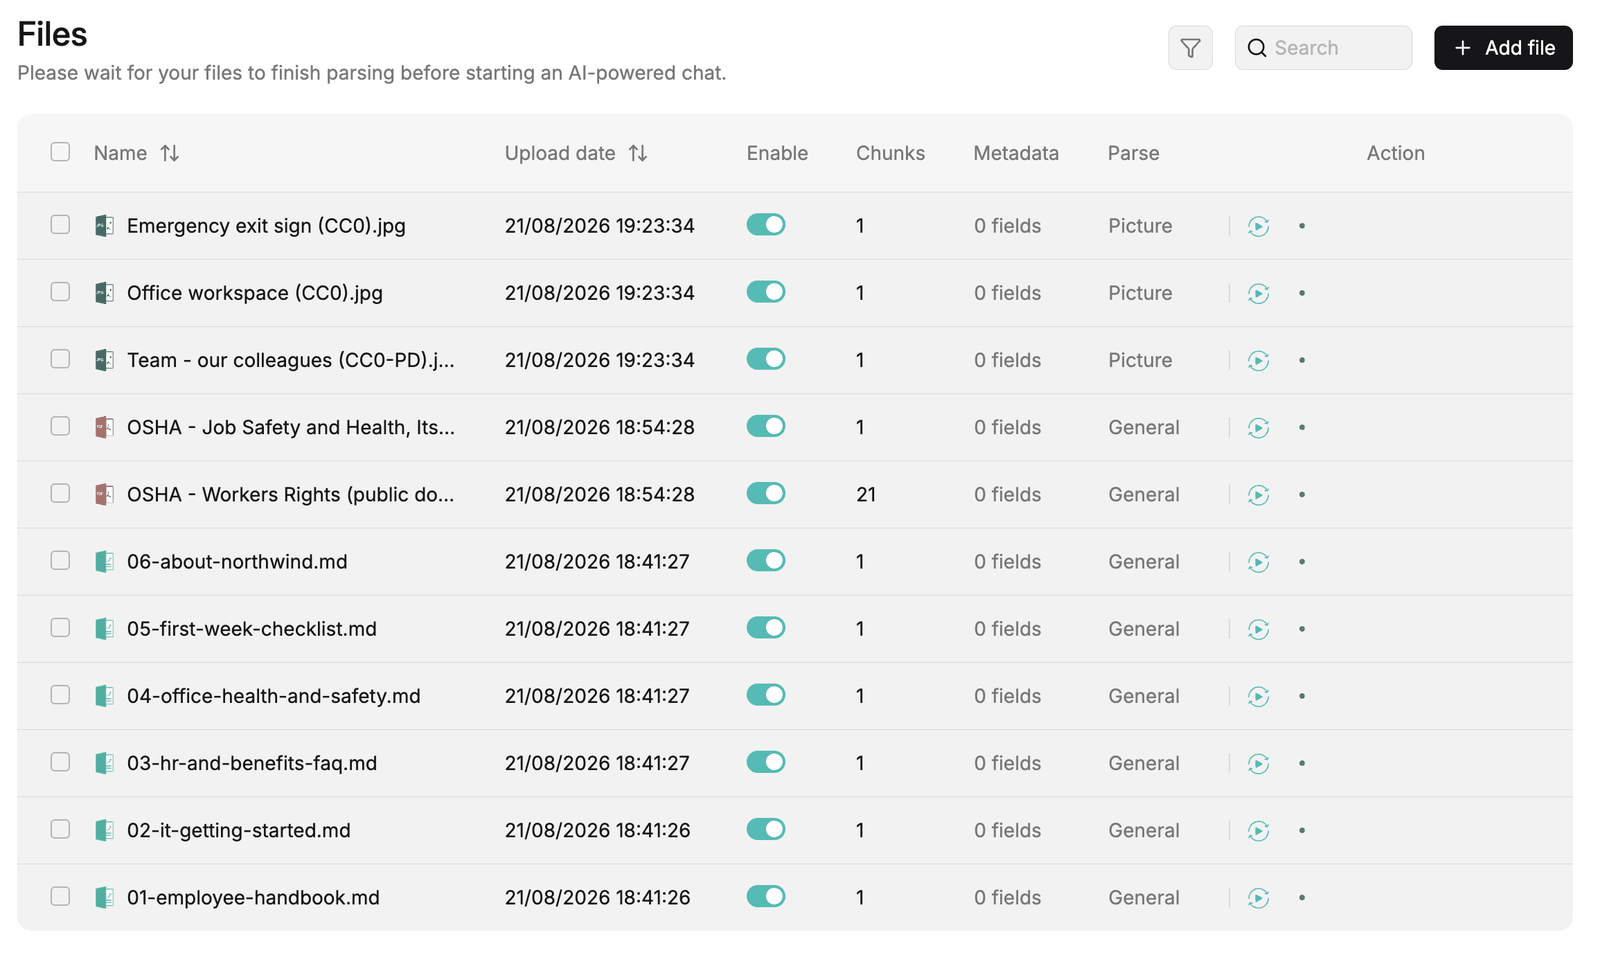This screenshot has width=1600, height=964.
Task: Click upload date of 03-hr-and-benefits-faq.md
Action: click(x=597, y=763)
